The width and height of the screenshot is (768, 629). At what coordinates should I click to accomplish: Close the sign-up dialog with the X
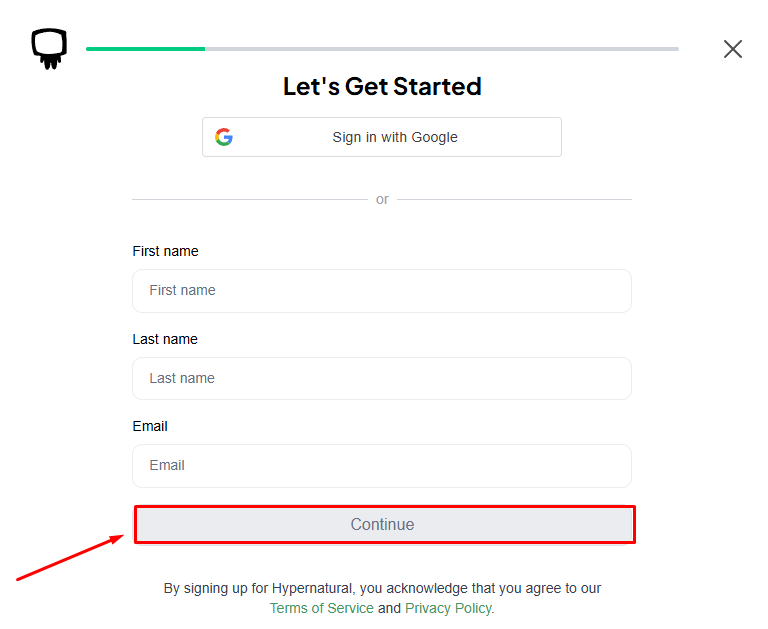pyautogui.click(x=733, y=49)
